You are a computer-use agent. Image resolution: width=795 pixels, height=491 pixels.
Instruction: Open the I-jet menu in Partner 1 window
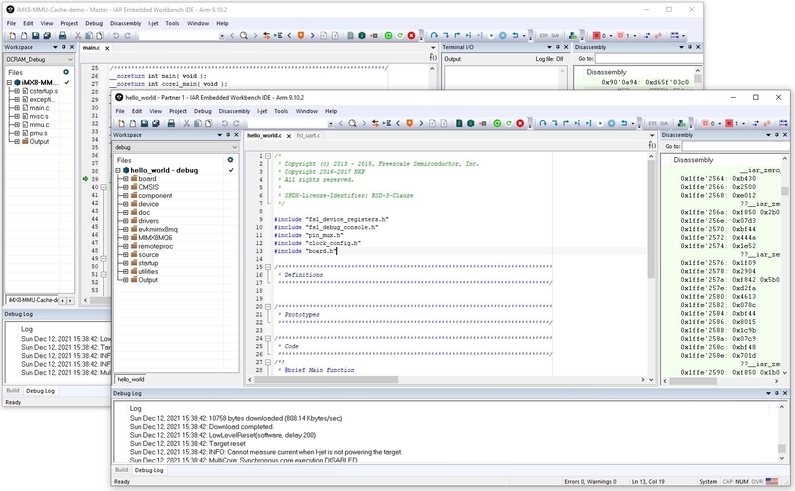[262, 111]
